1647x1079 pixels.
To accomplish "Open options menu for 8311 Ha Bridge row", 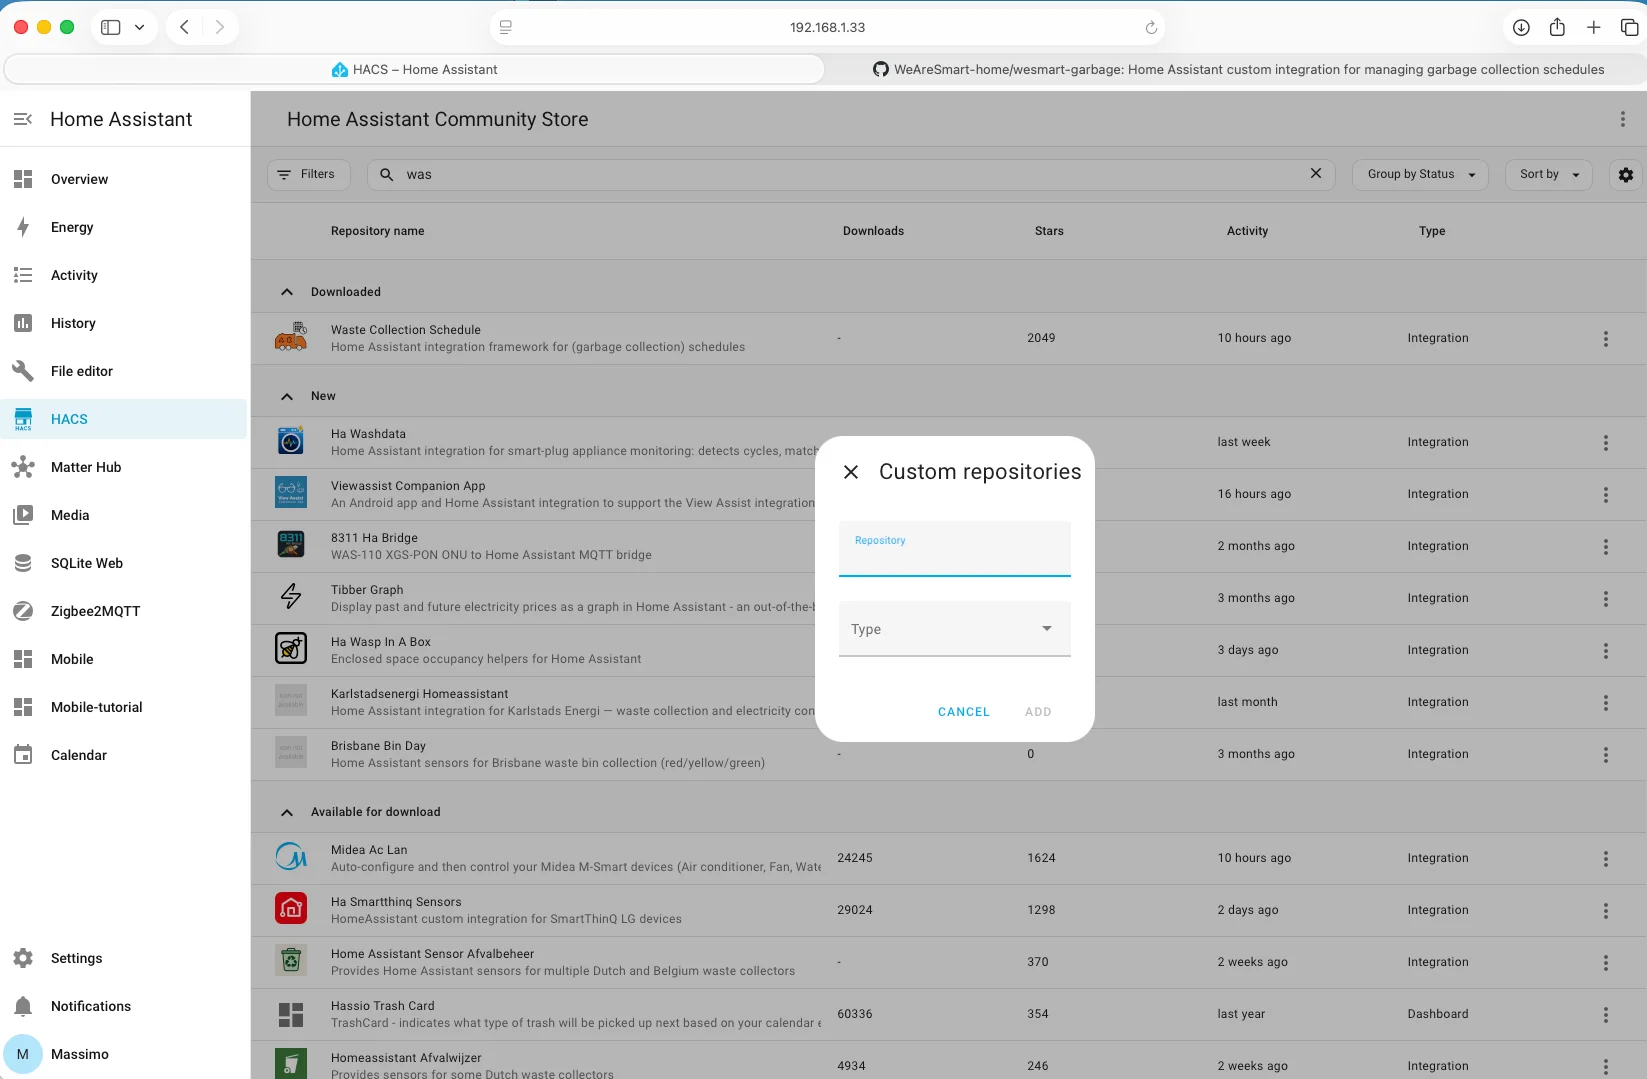I will pos(1606,547).
